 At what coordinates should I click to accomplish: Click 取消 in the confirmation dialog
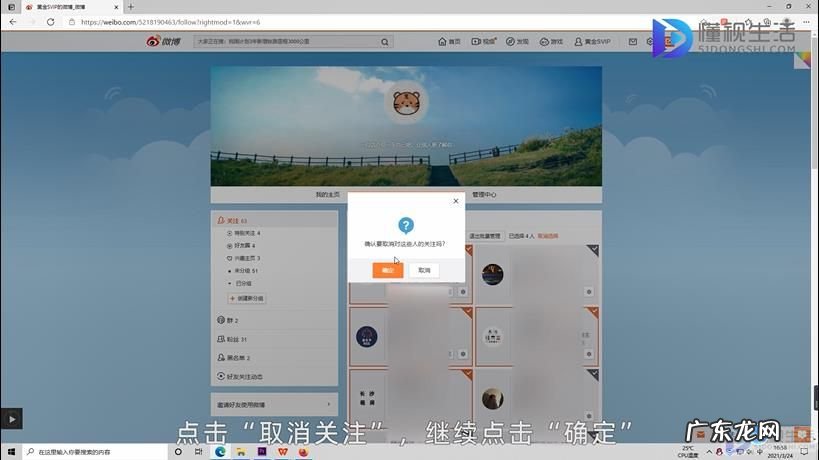(424, 270)
